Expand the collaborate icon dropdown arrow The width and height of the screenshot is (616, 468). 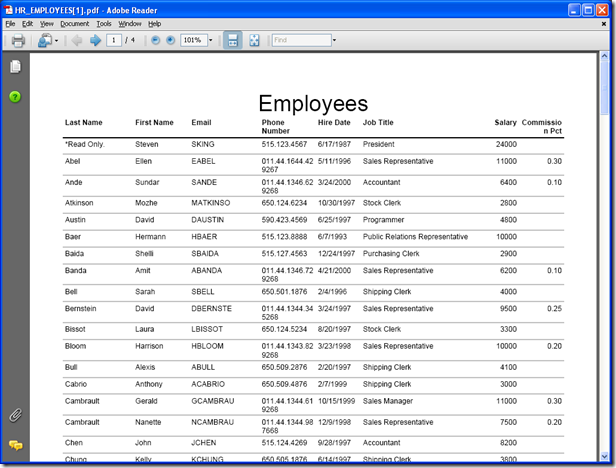(x=57, y=40)
